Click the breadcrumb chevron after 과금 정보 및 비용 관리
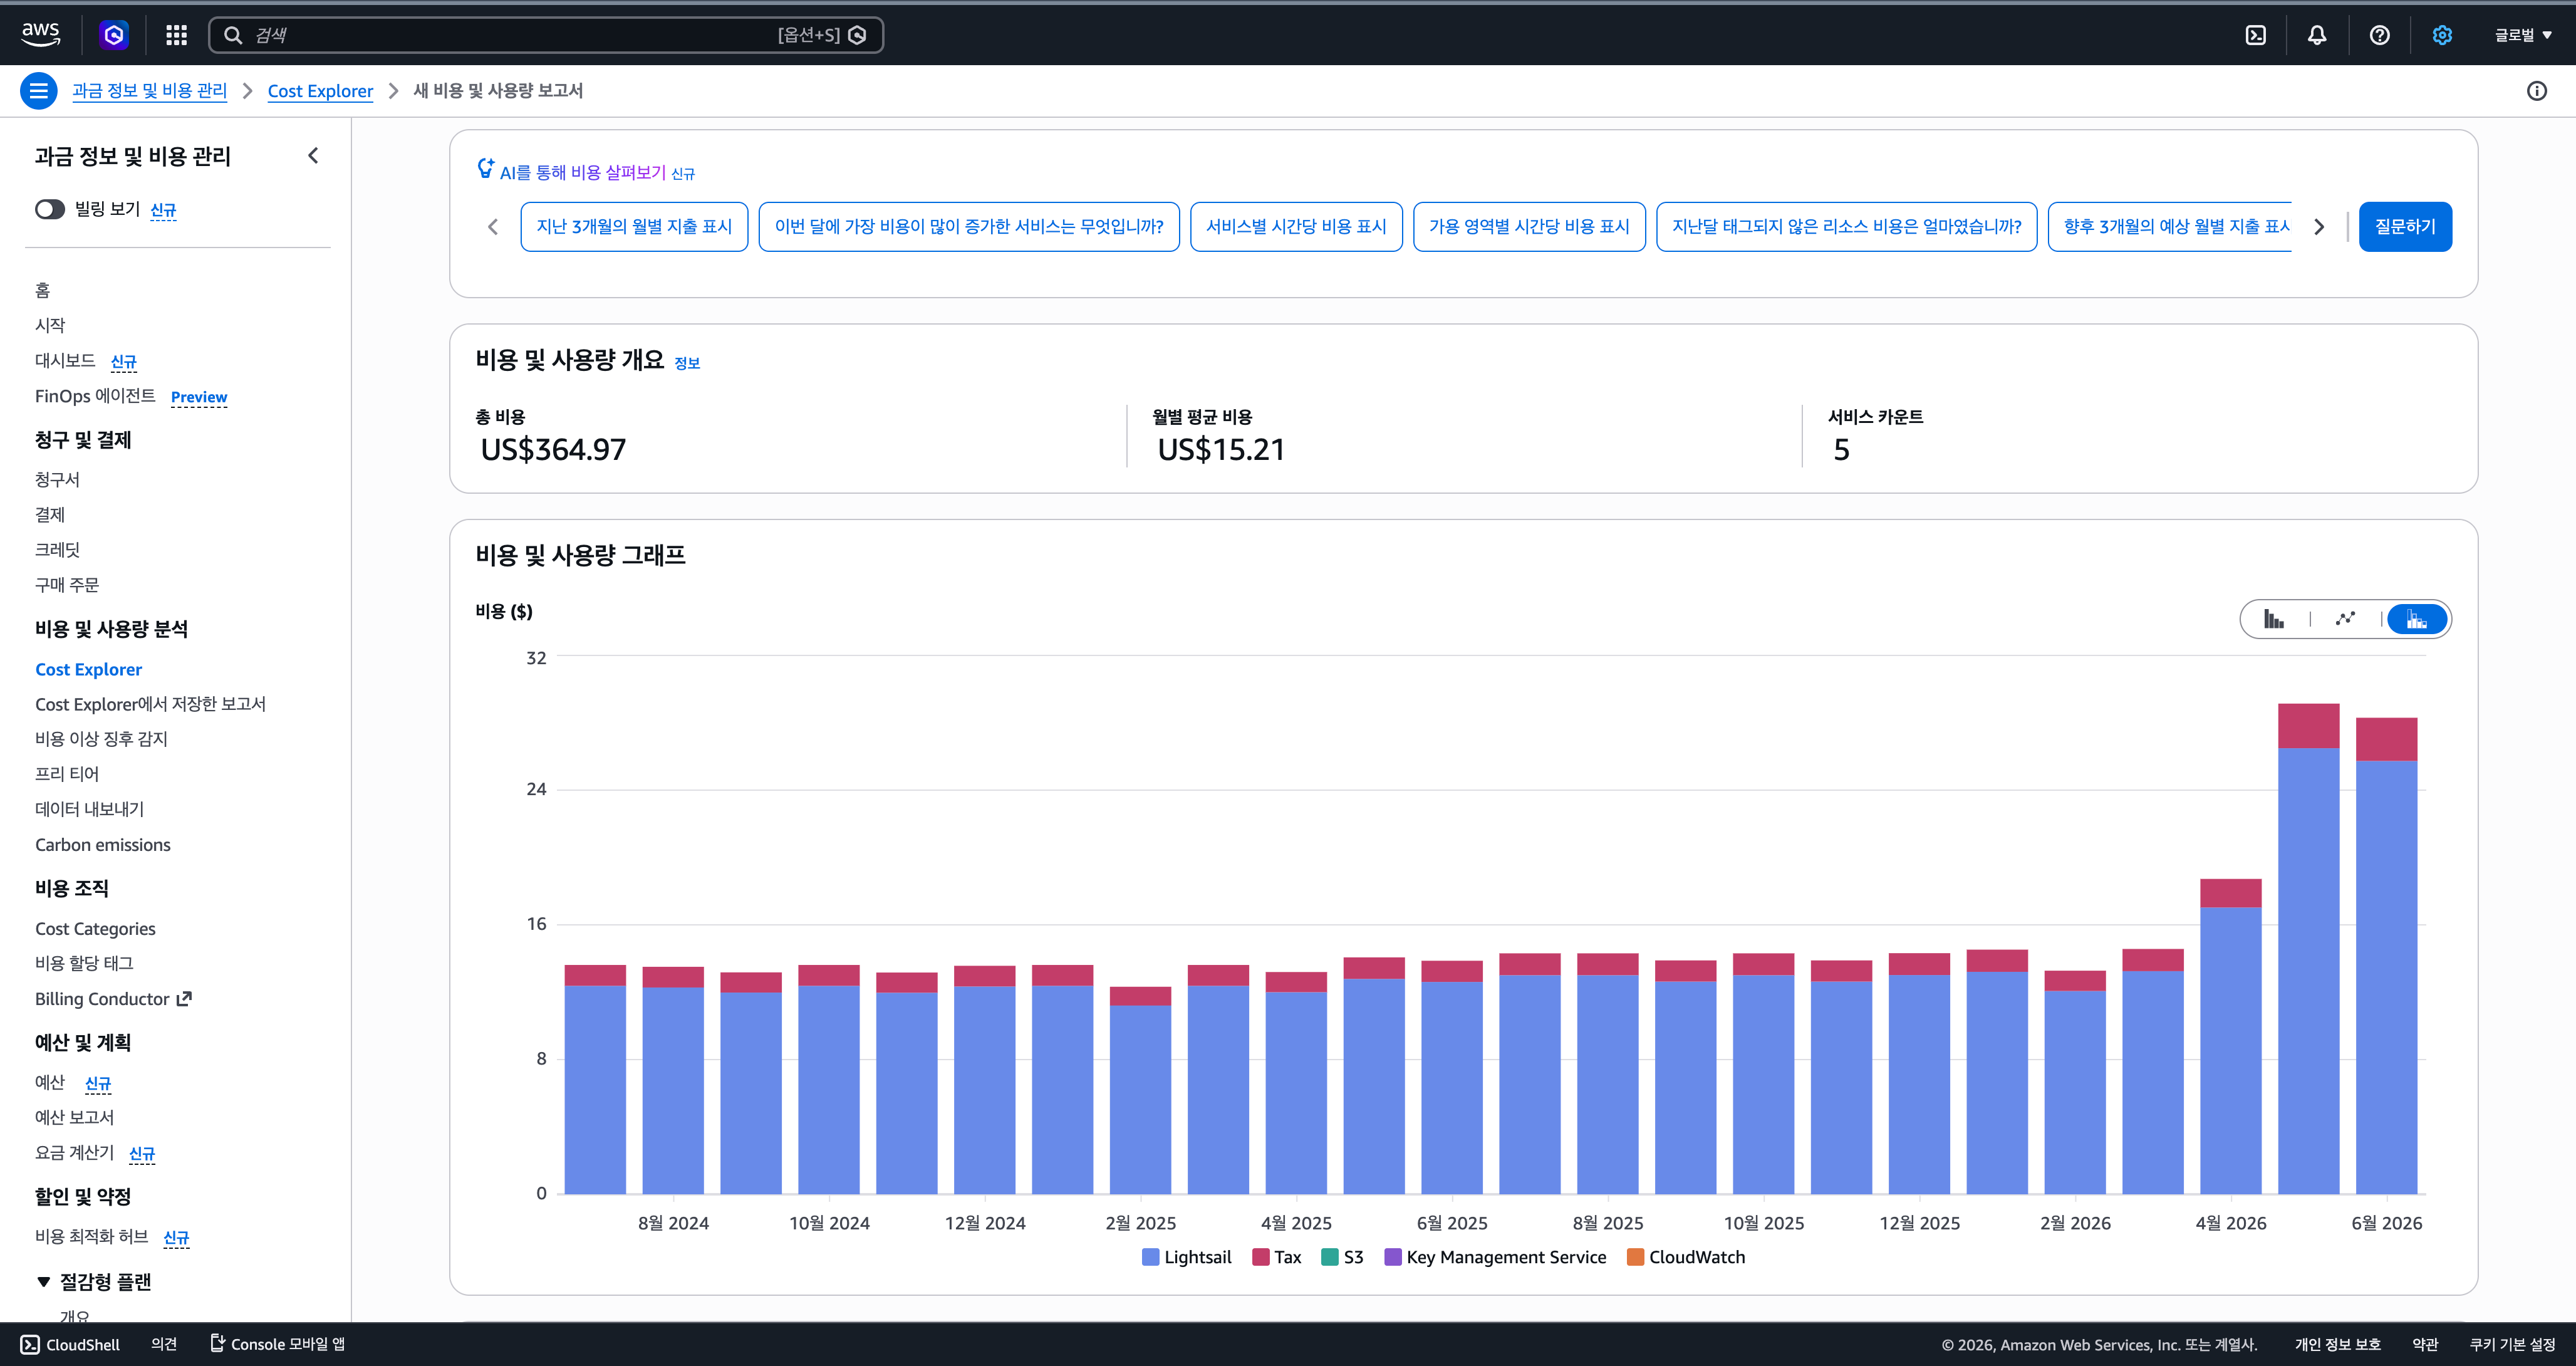Screen dimensions: 2576x1366 [247, 91]
